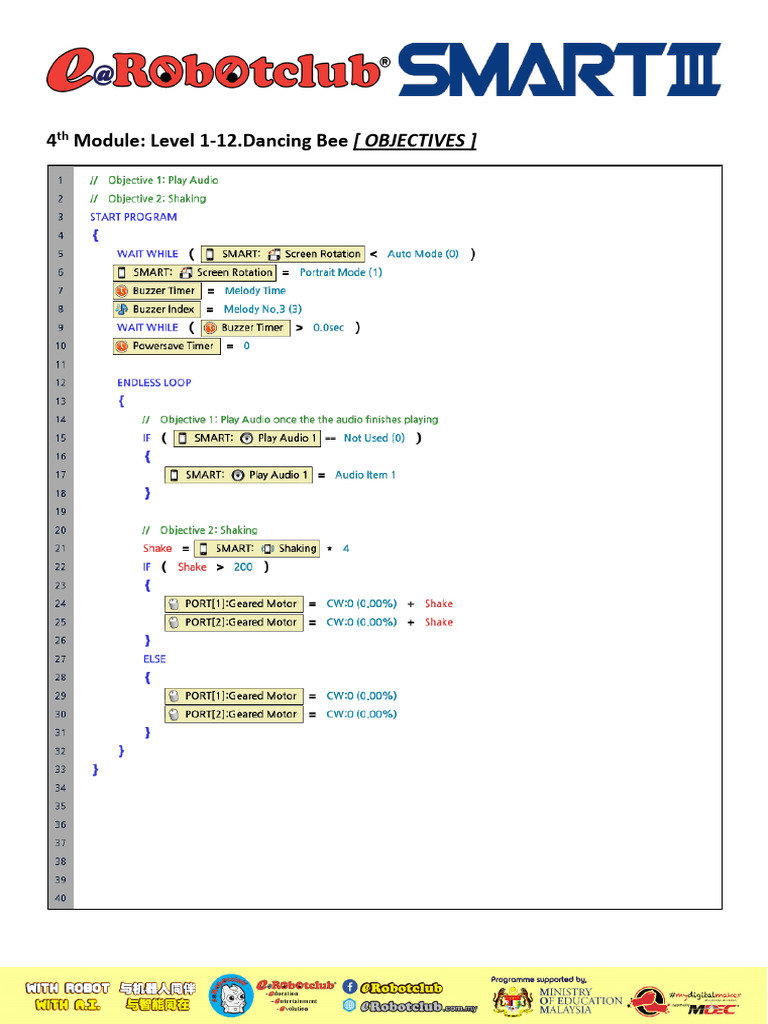Click the speaker icon in line 17 Play Audio block
Image resolution: width=768 pixels, height=1024 pixels.
coord(238,475)
